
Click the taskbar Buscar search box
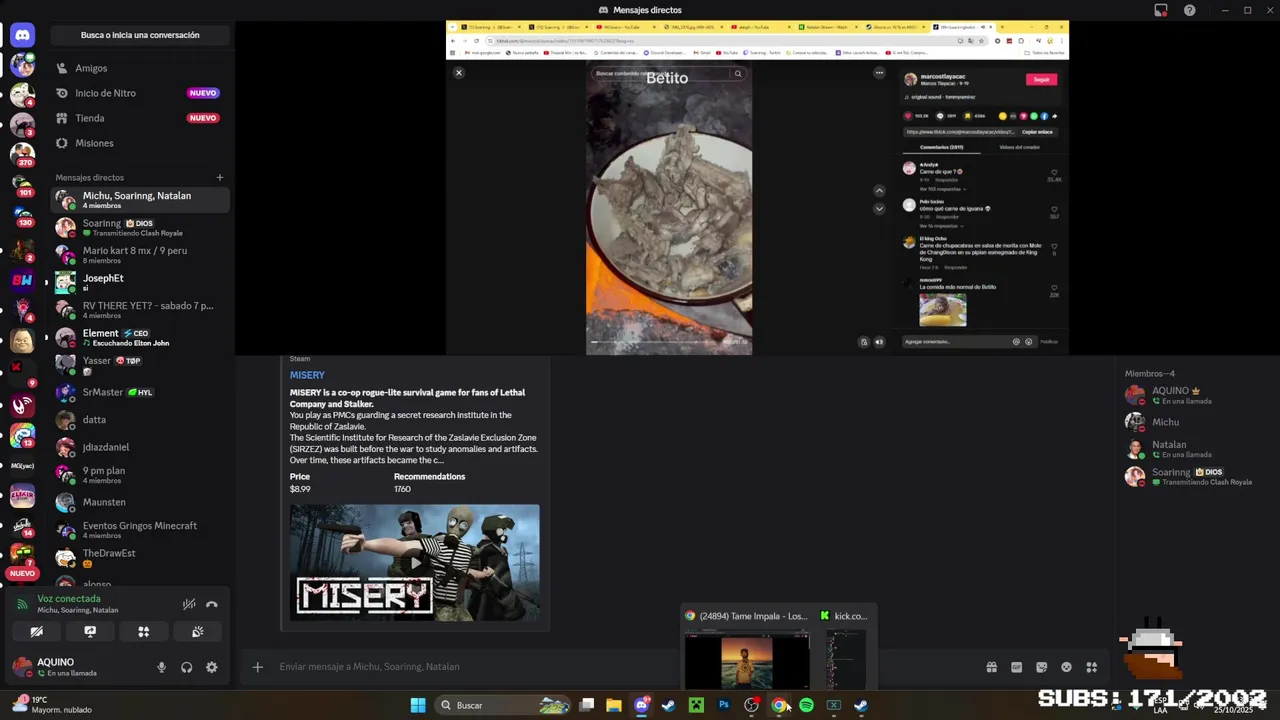tap(505, 705)
